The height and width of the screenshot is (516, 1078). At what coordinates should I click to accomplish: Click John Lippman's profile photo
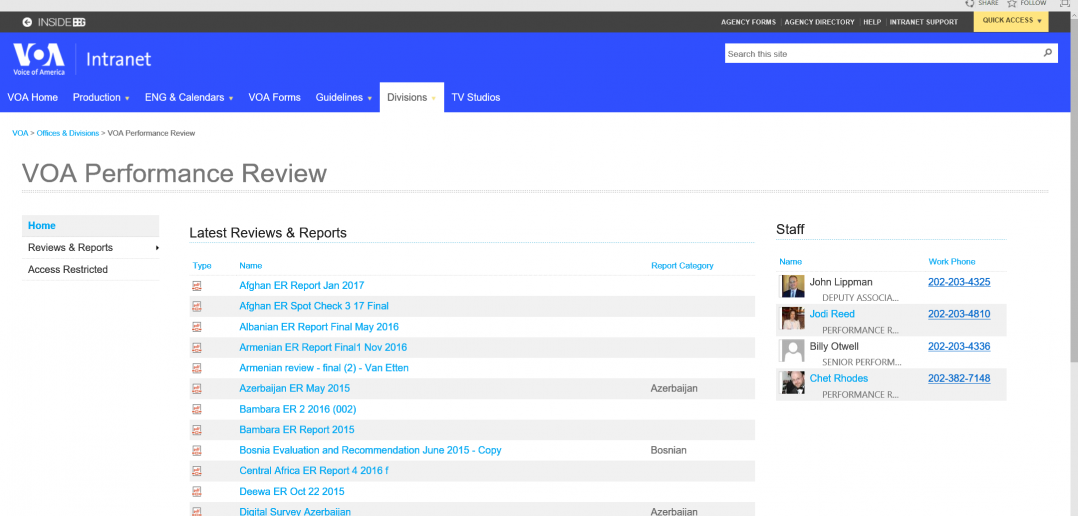click(x=793, y=287)
